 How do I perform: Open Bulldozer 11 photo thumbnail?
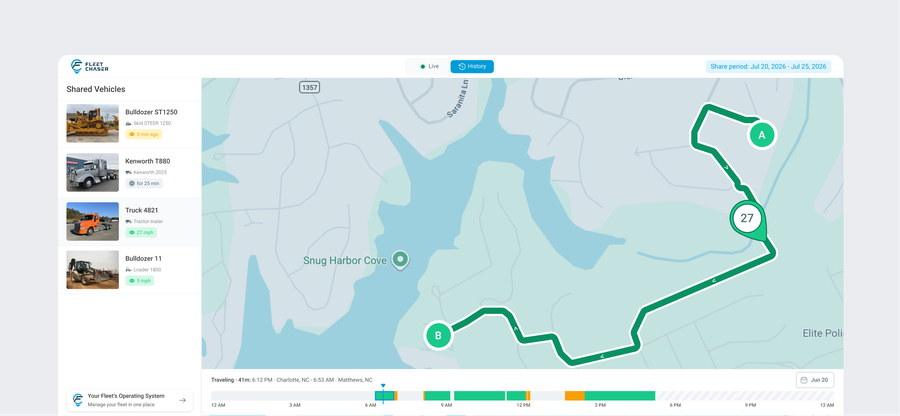tap(92, 270)
